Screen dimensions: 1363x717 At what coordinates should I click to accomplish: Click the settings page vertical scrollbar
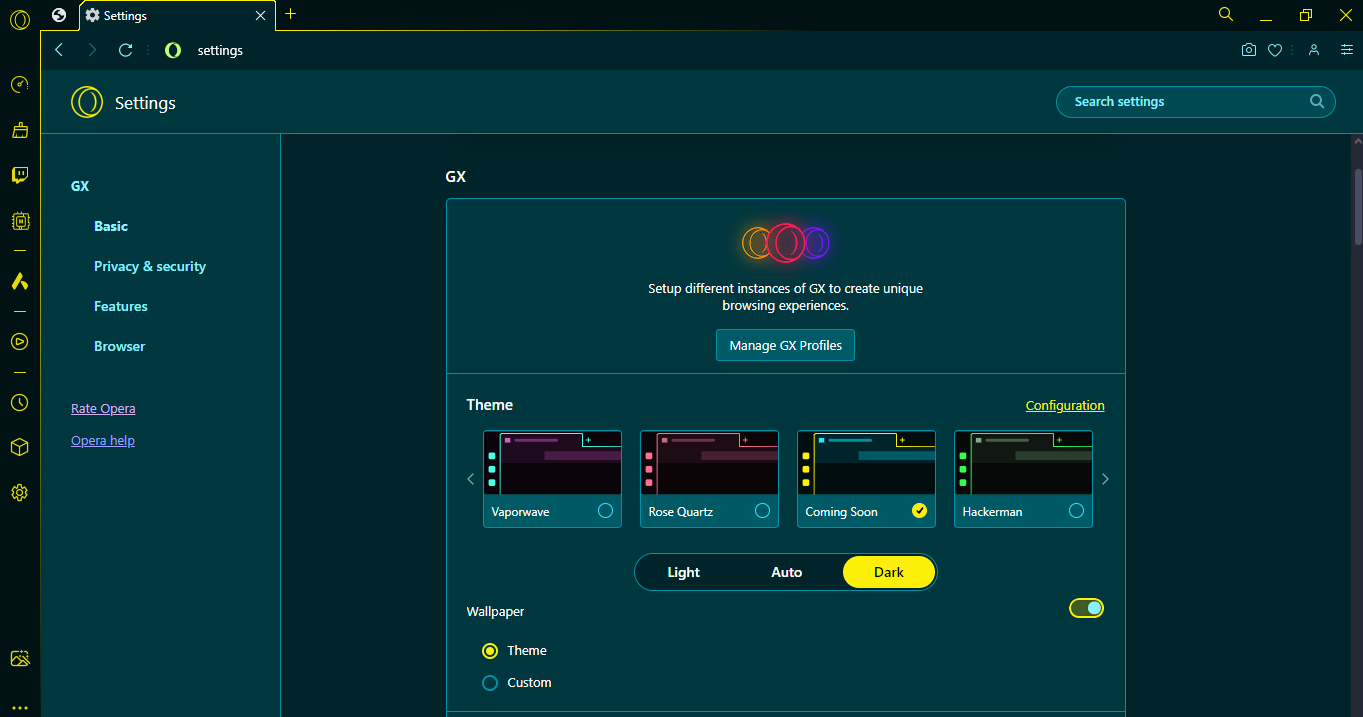point(1358,206)
